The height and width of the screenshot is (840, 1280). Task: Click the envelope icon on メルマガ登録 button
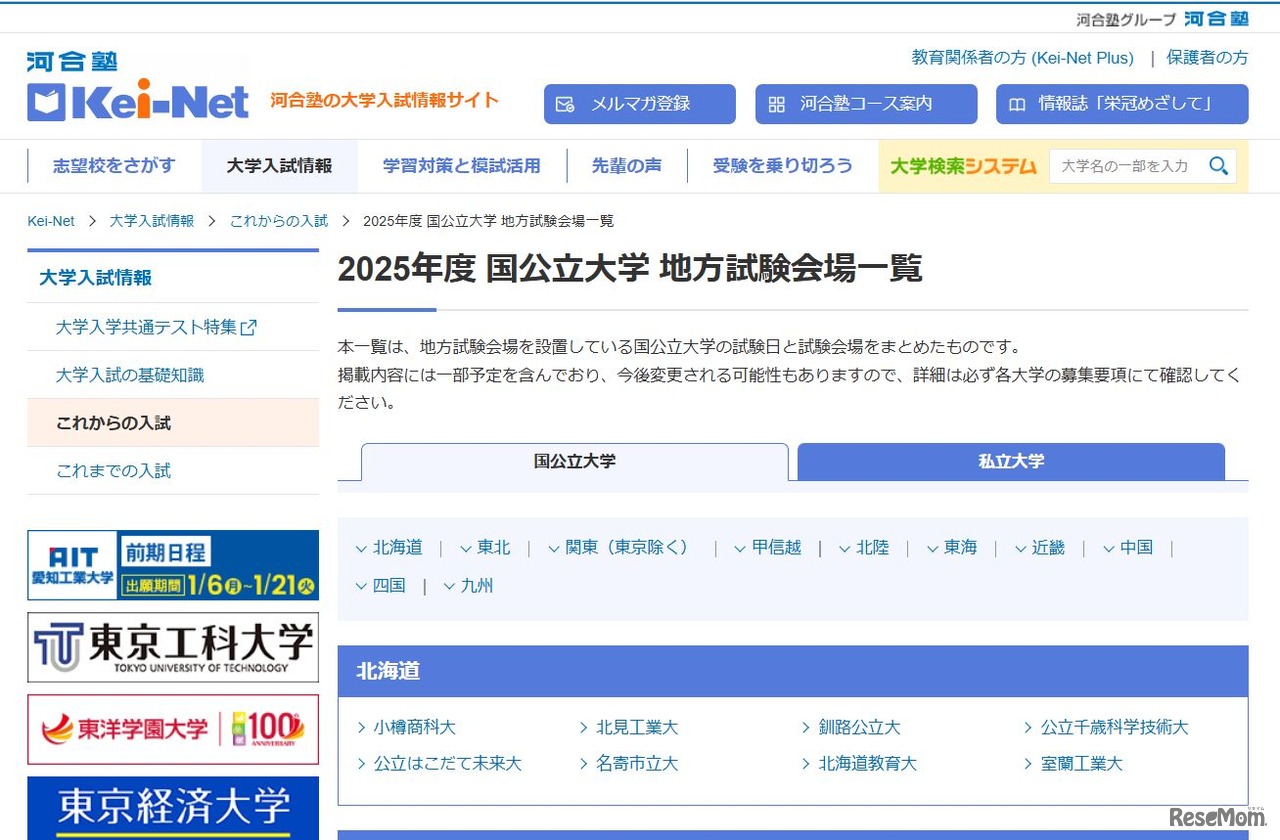click(x=568, y=103)
